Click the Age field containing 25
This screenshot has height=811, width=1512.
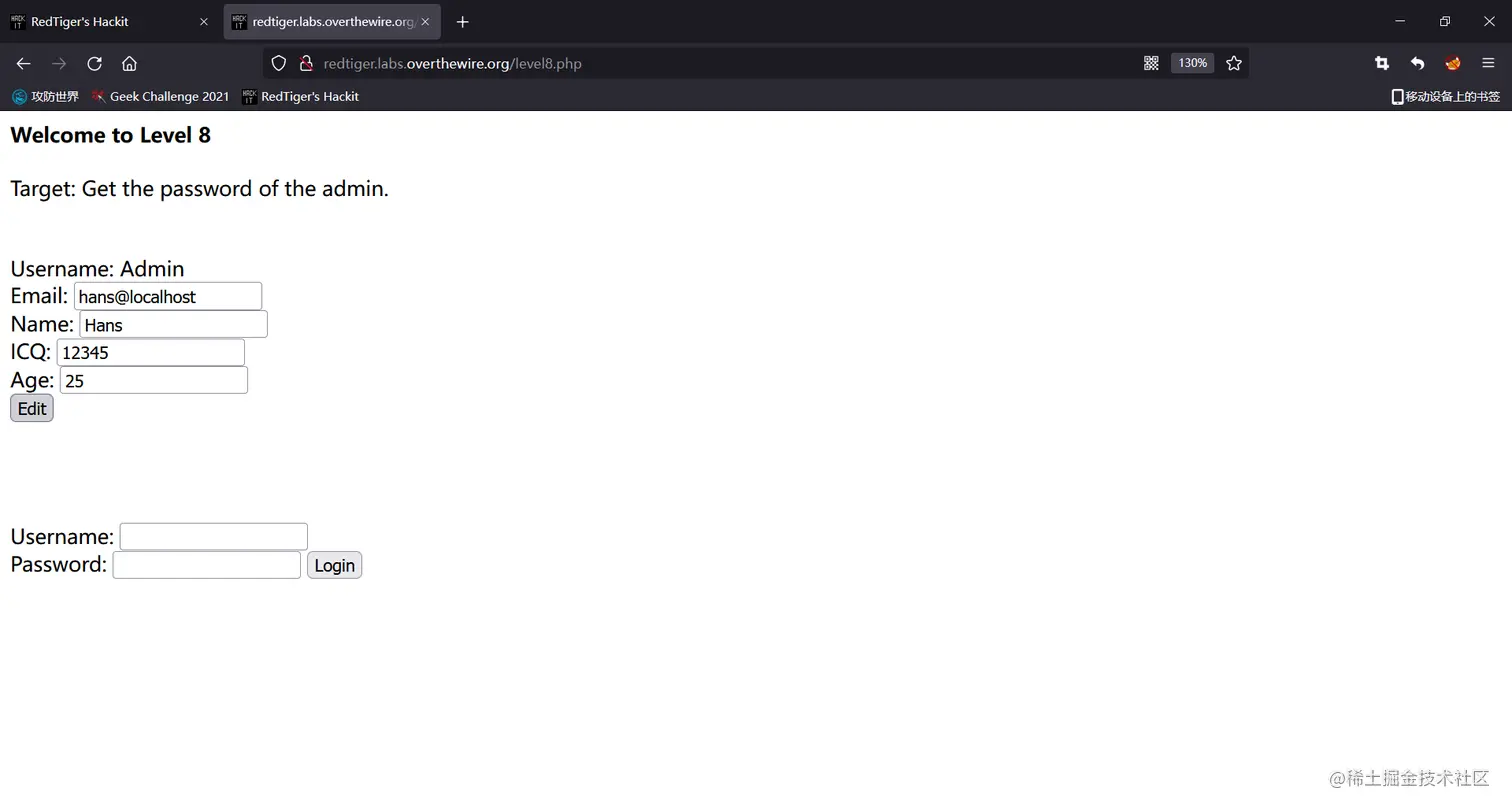coord(154,380)
